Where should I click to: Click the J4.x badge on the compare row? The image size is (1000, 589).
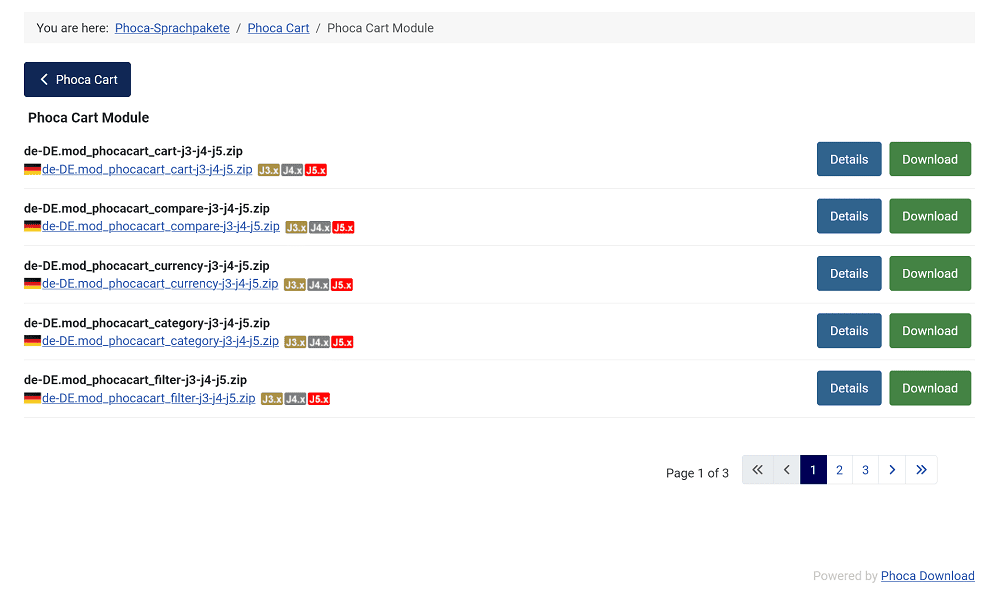[x=320, y=228]
